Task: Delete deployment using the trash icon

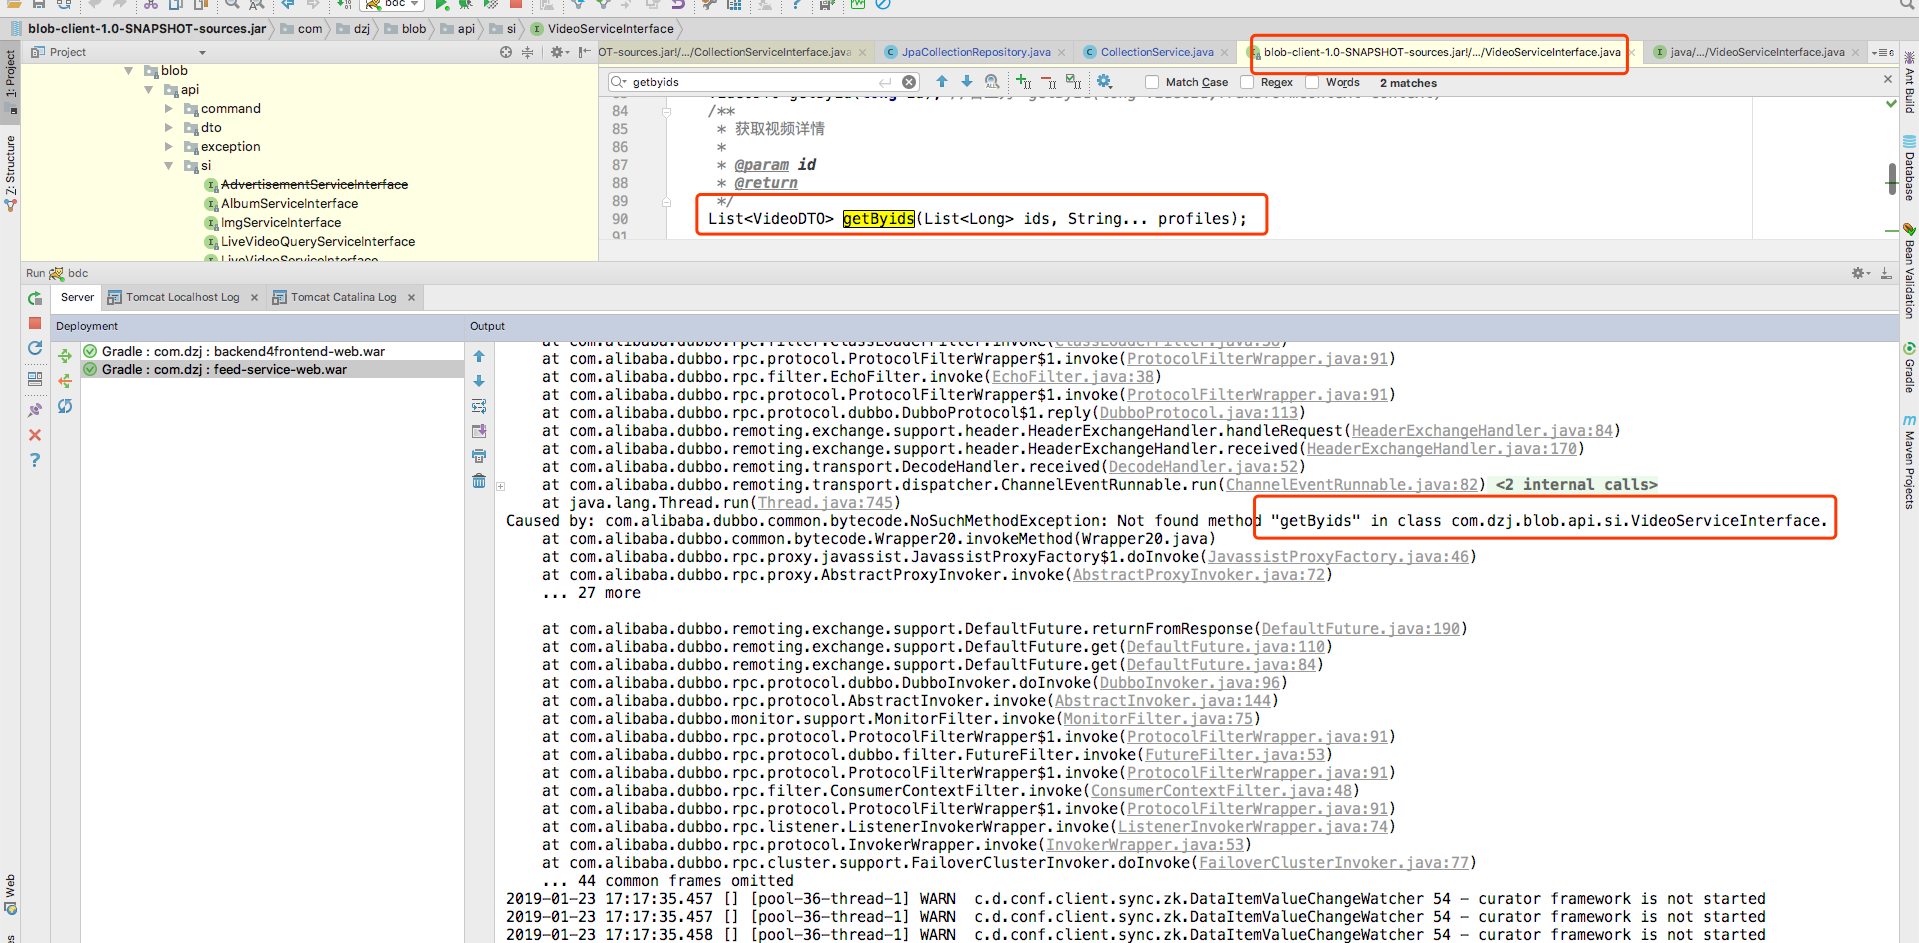Action: 479,481
